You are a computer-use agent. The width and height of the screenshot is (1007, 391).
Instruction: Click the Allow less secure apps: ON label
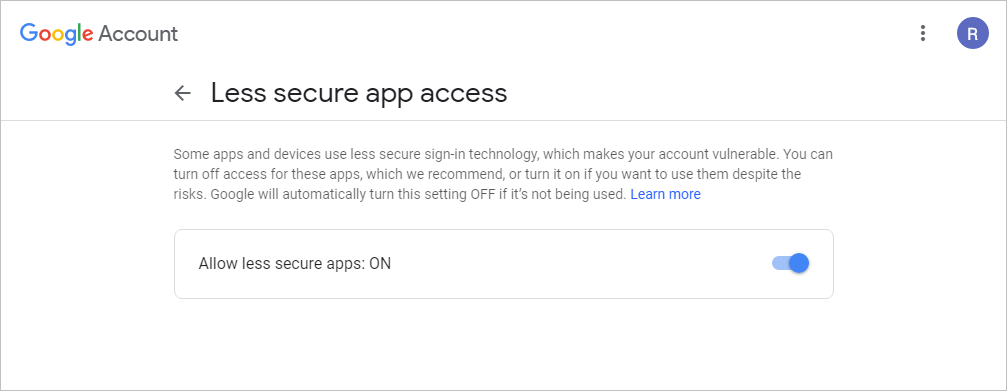click(x=295, y=264)
